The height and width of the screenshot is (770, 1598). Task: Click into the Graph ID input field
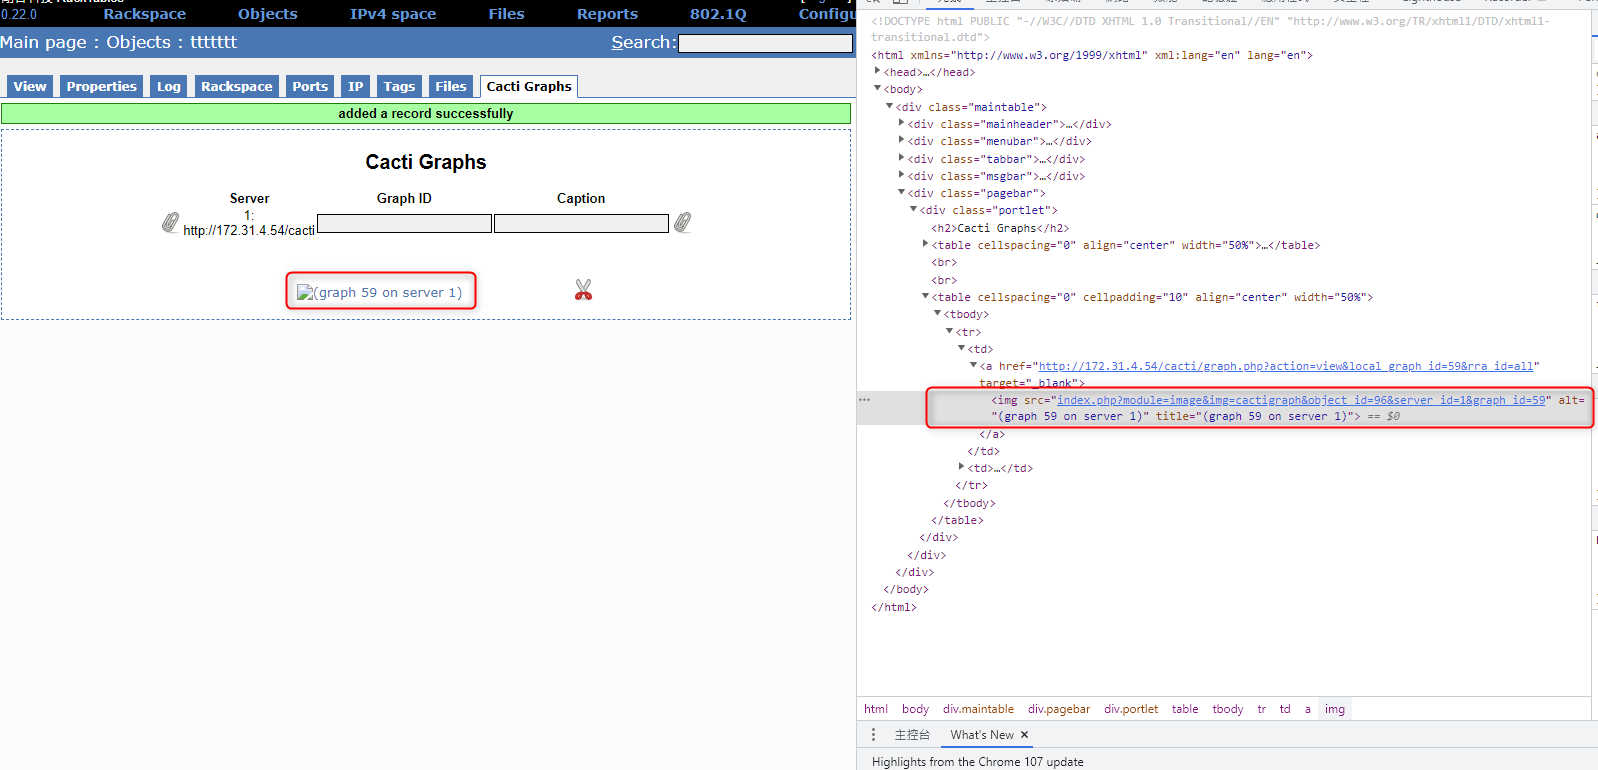click(x=404, y=223)
